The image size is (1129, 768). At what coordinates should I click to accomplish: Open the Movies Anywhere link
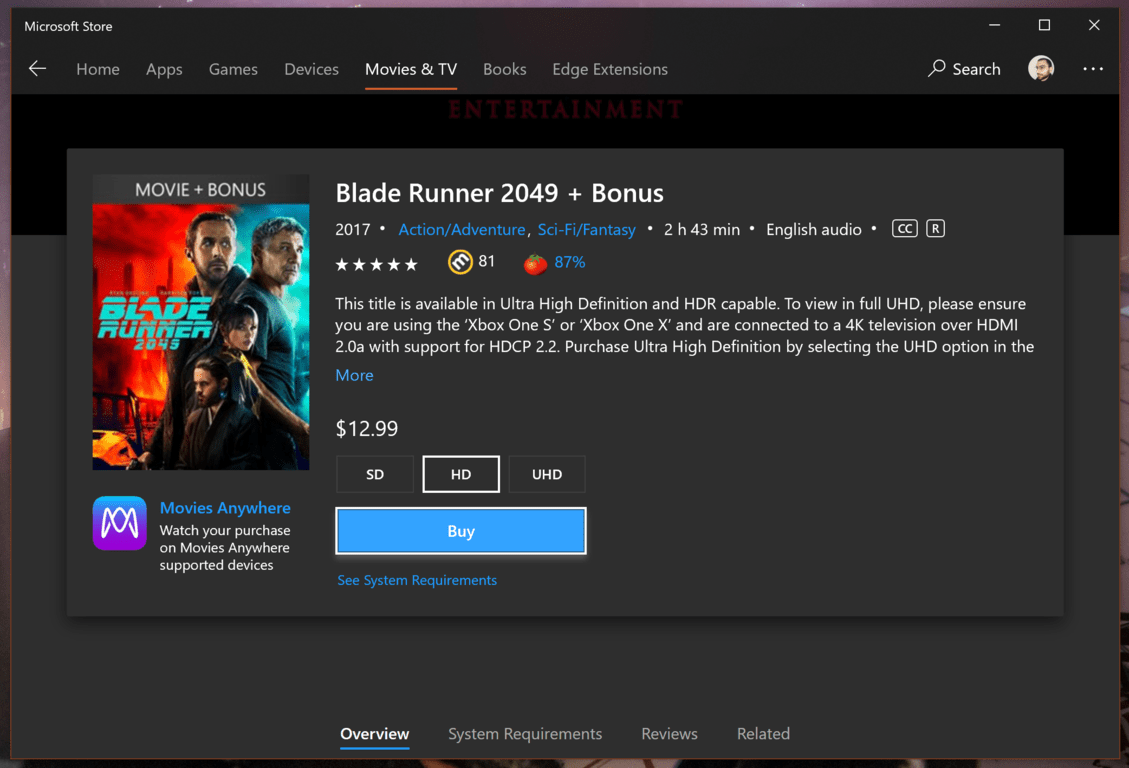[225, 507]
